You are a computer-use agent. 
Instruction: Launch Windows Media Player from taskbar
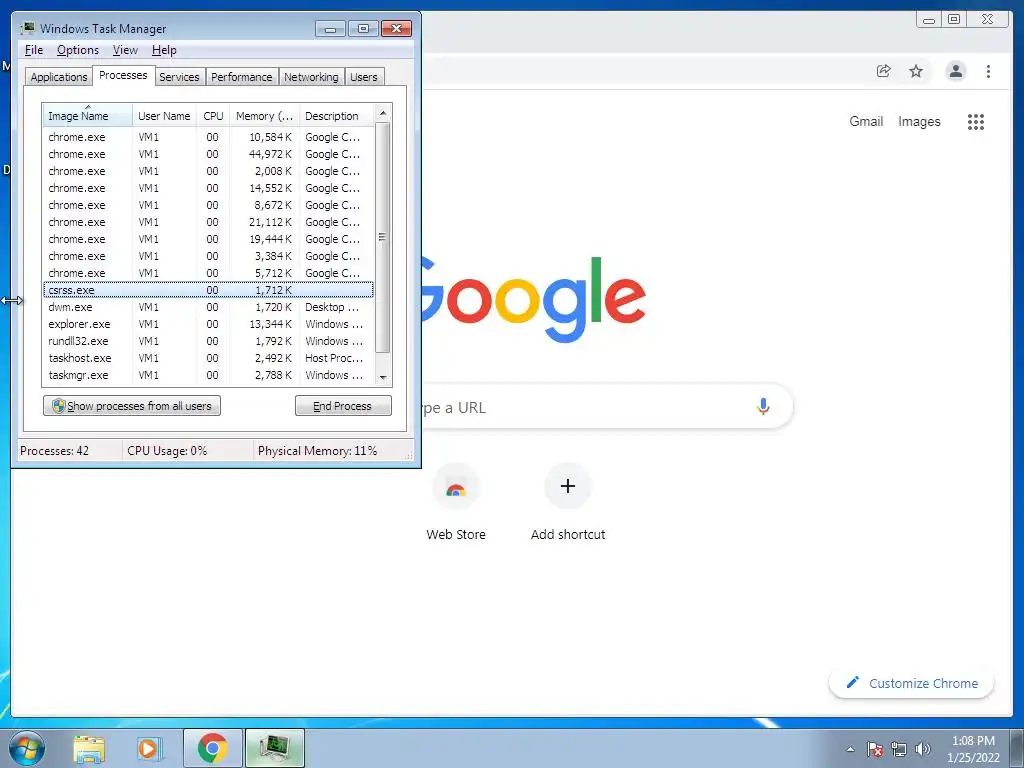149,748
